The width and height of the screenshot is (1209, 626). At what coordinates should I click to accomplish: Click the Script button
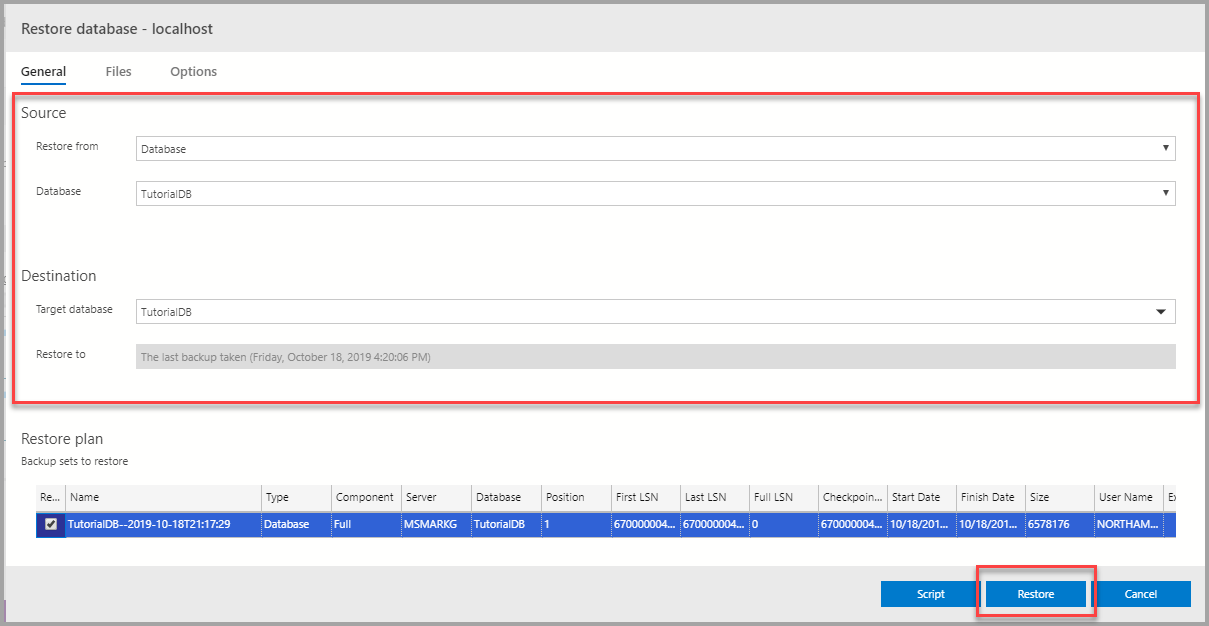[x=929, y=593]
